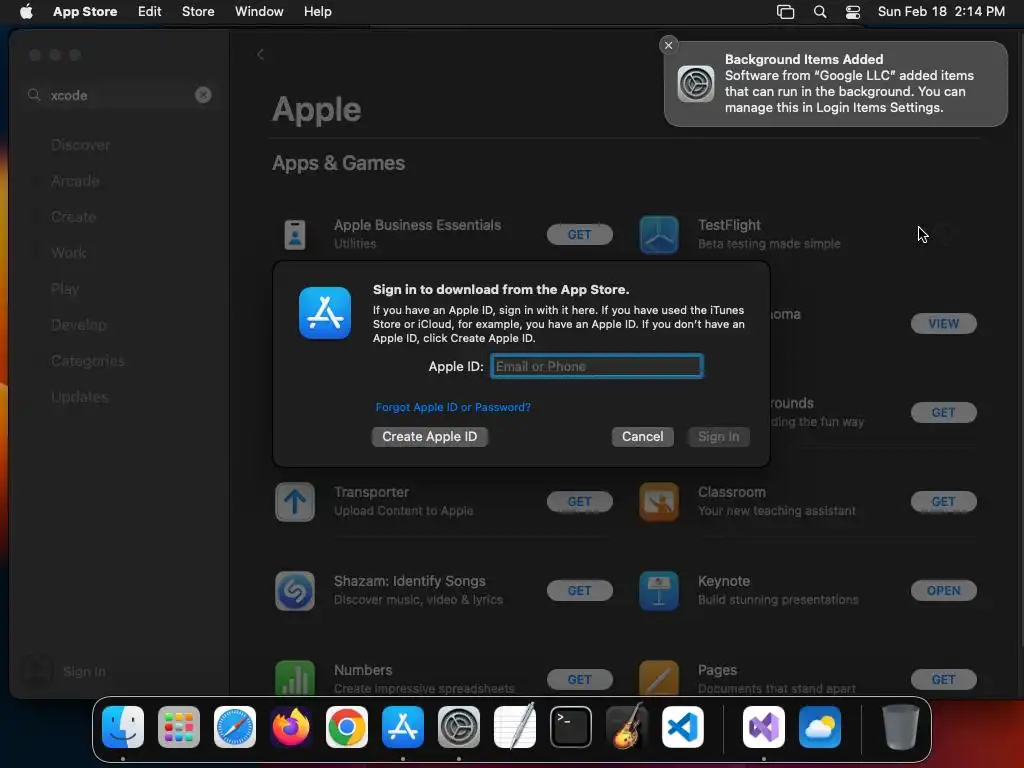Click GET for Transporter
Screen dimensions: 1024x768
pos(579,502)
